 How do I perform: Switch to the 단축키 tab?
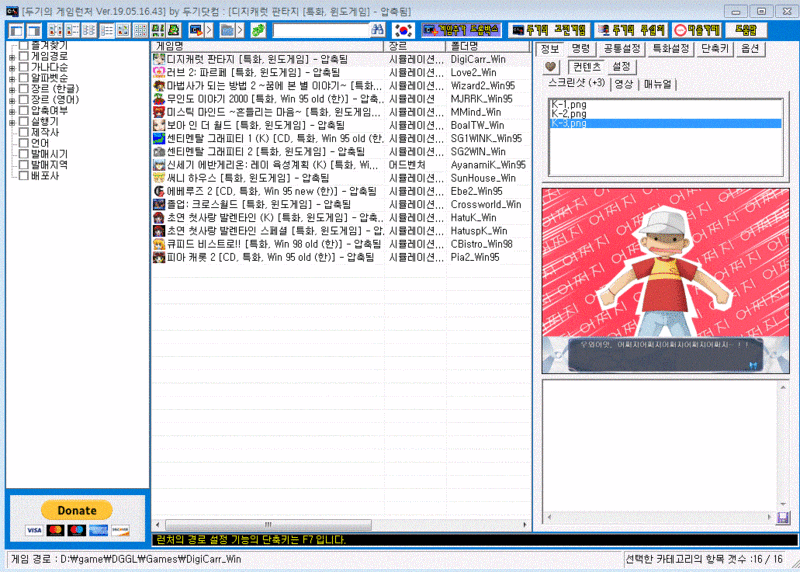[x=715, y=48]
